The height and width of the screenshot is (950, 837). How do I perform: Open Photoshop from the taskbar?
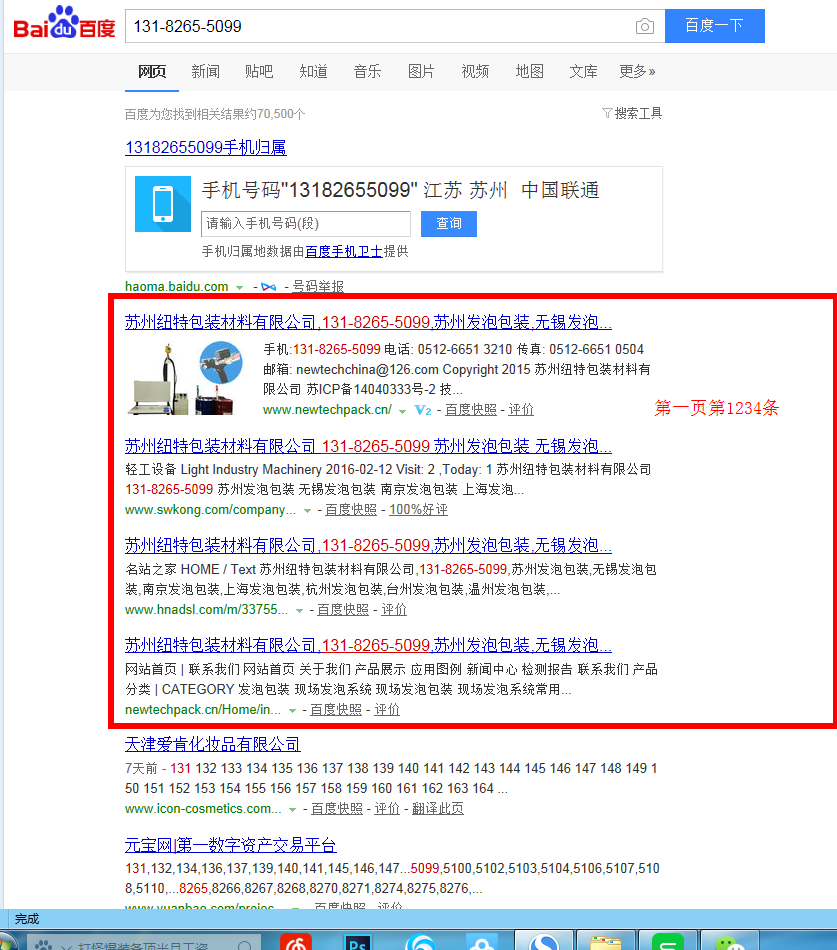pyautogui.click(x=357, y=943)
